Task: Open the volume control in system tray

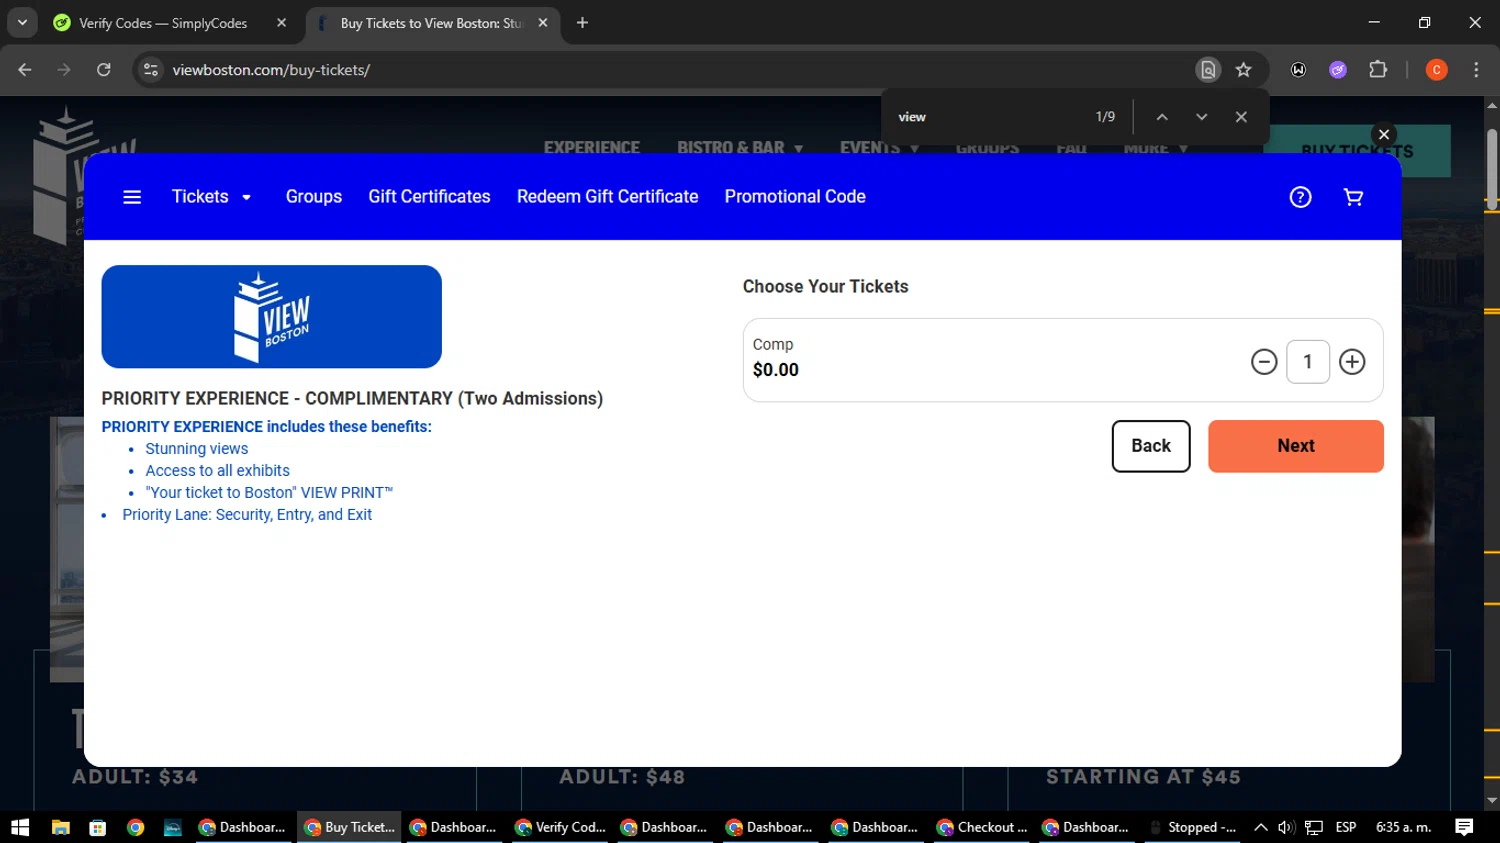Action: (1286, 827)
